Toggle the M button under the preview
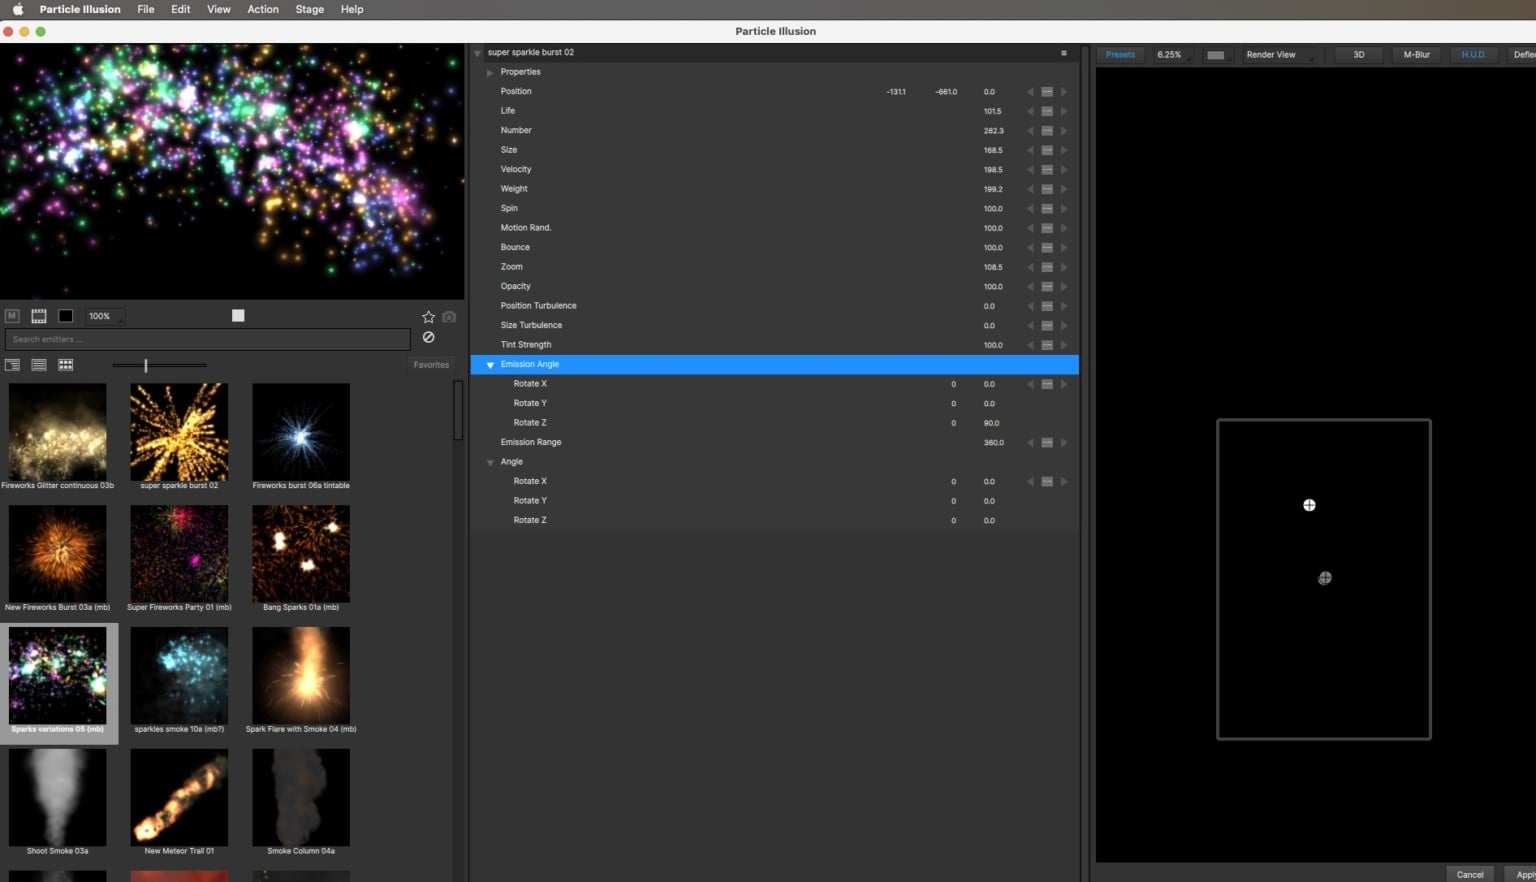Image resolution: width=1536 pixels, height=882 pixels. [x=12, y=316]
